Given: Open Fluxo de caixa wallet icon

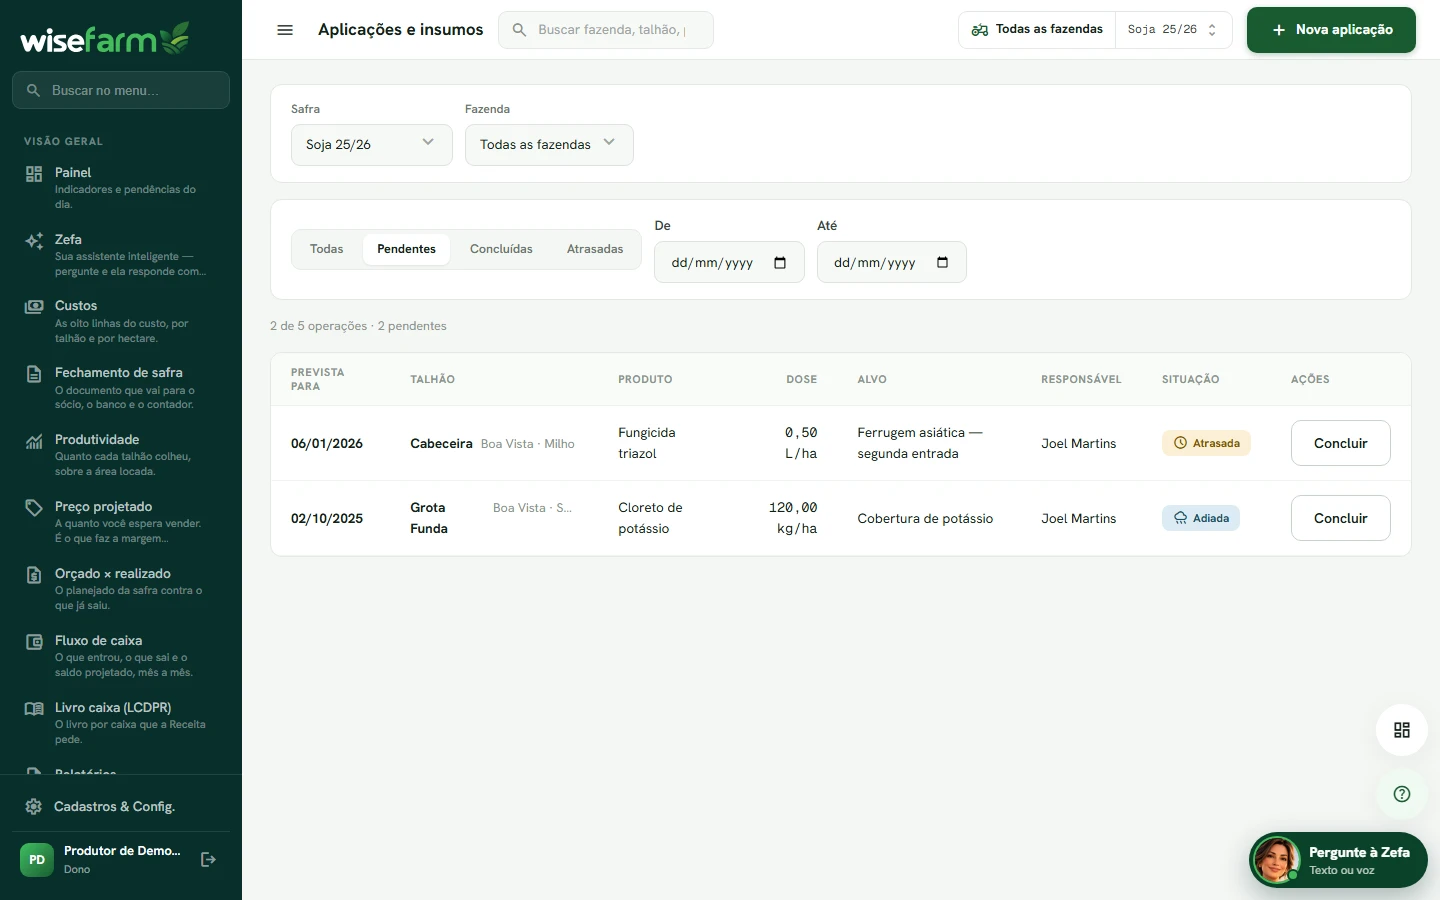Looking at the screenshot, I should (x=34, y=642).
